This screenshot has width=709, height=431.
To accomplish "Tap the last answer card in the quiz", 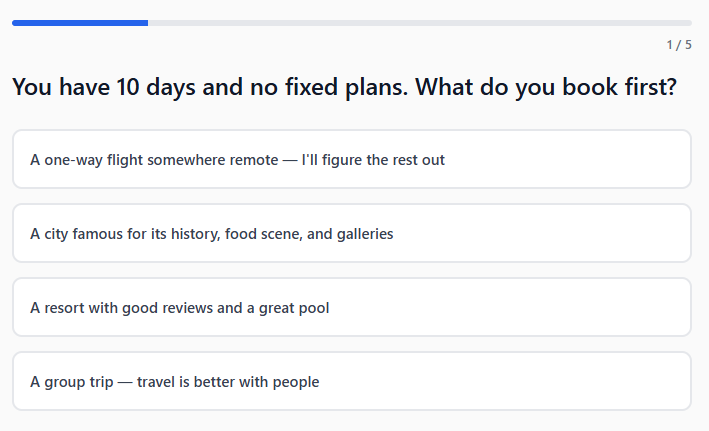I will [351, 381].
